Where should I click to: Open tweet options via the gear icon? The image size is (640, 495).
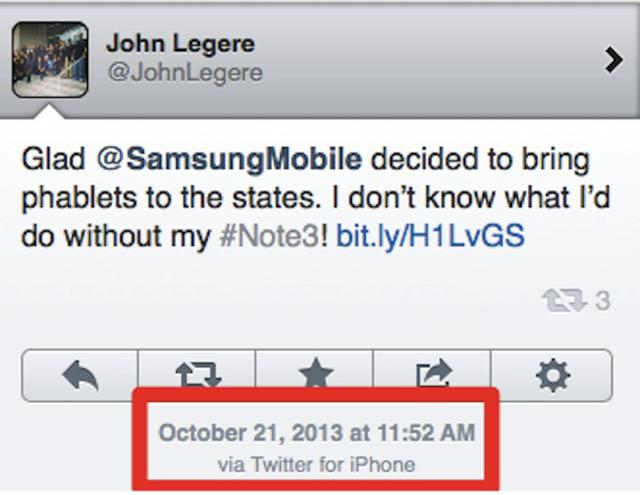point(552,374)
